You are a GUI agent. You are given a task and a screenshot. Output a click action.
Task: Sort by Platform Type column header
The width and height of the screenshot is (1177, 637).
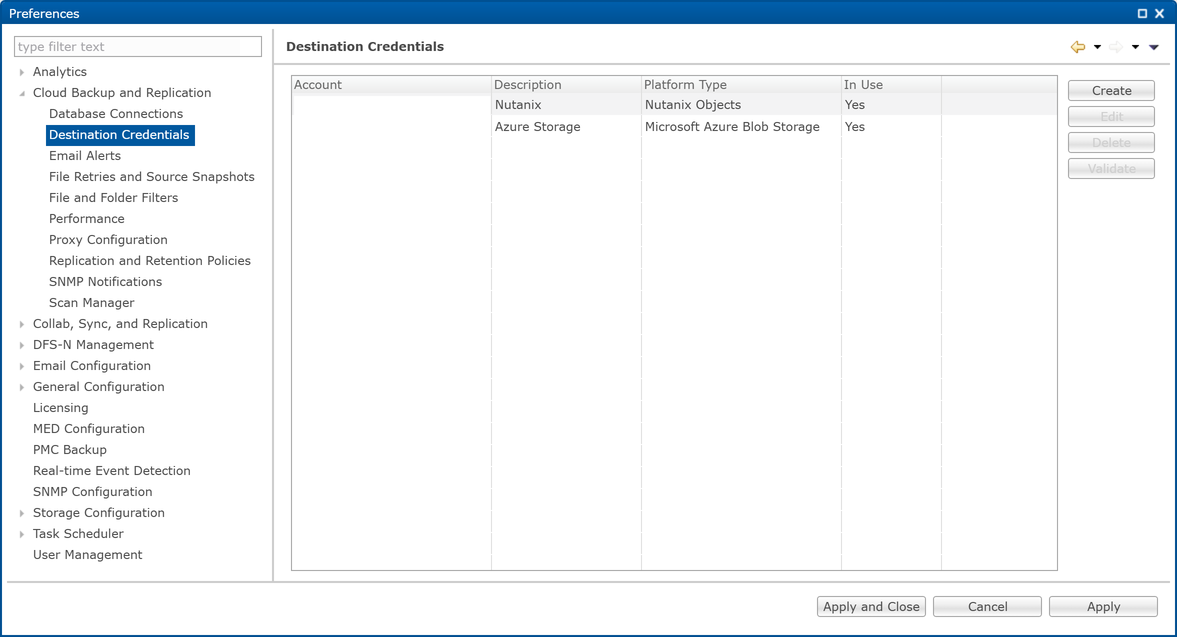tap(742, 85)
